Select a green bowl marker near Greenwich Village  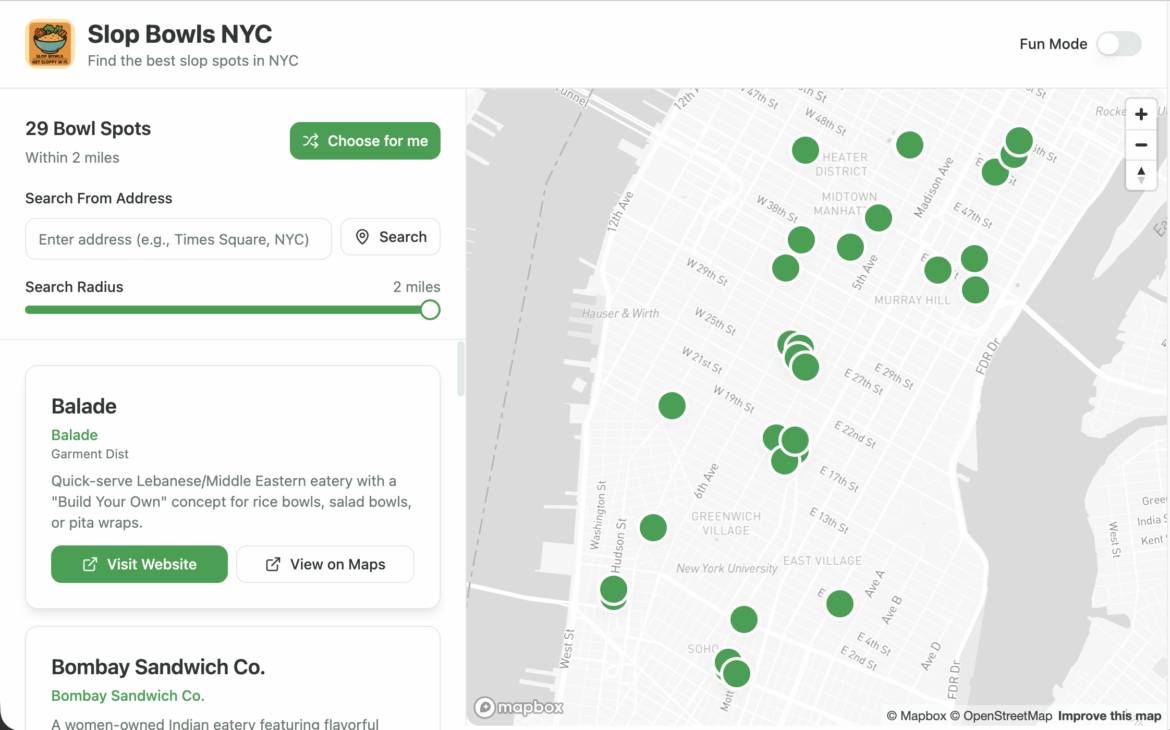click(x=654, y=527)
